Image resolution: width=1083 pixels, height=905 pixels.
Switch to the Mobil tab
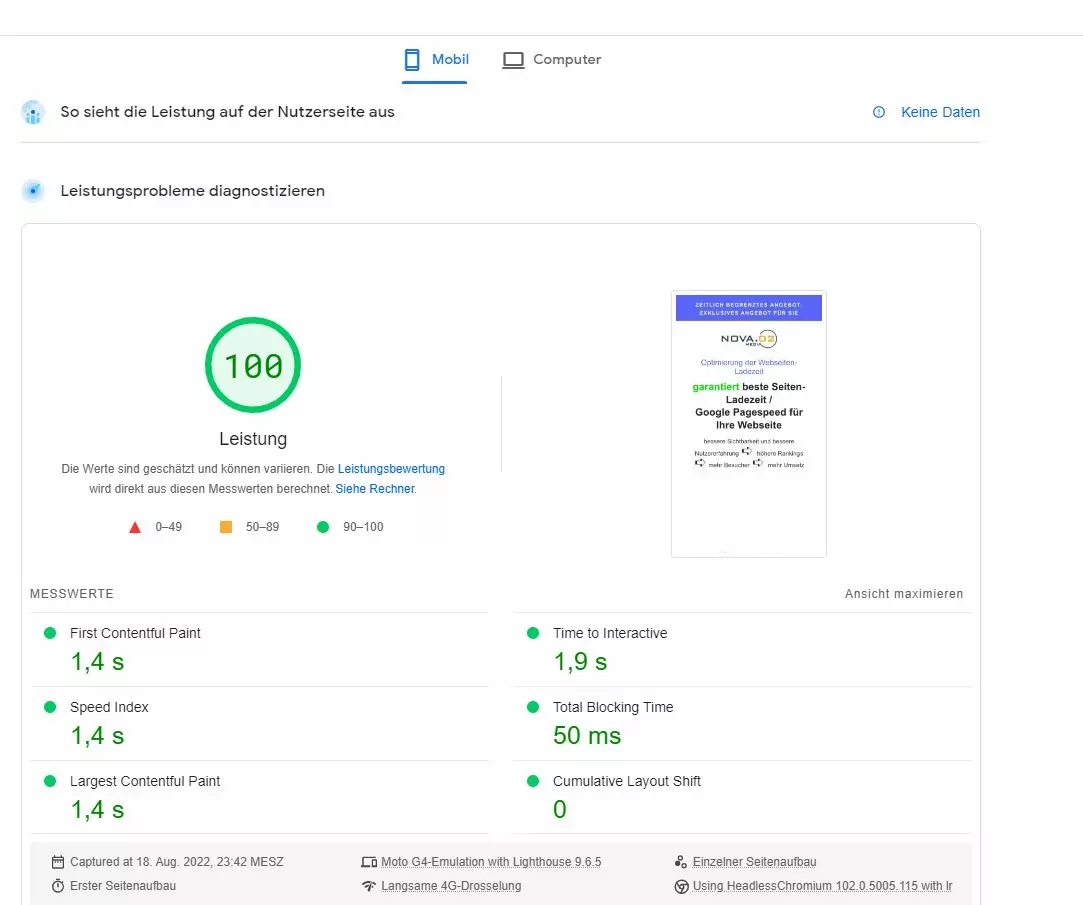(x=435, y=60)
